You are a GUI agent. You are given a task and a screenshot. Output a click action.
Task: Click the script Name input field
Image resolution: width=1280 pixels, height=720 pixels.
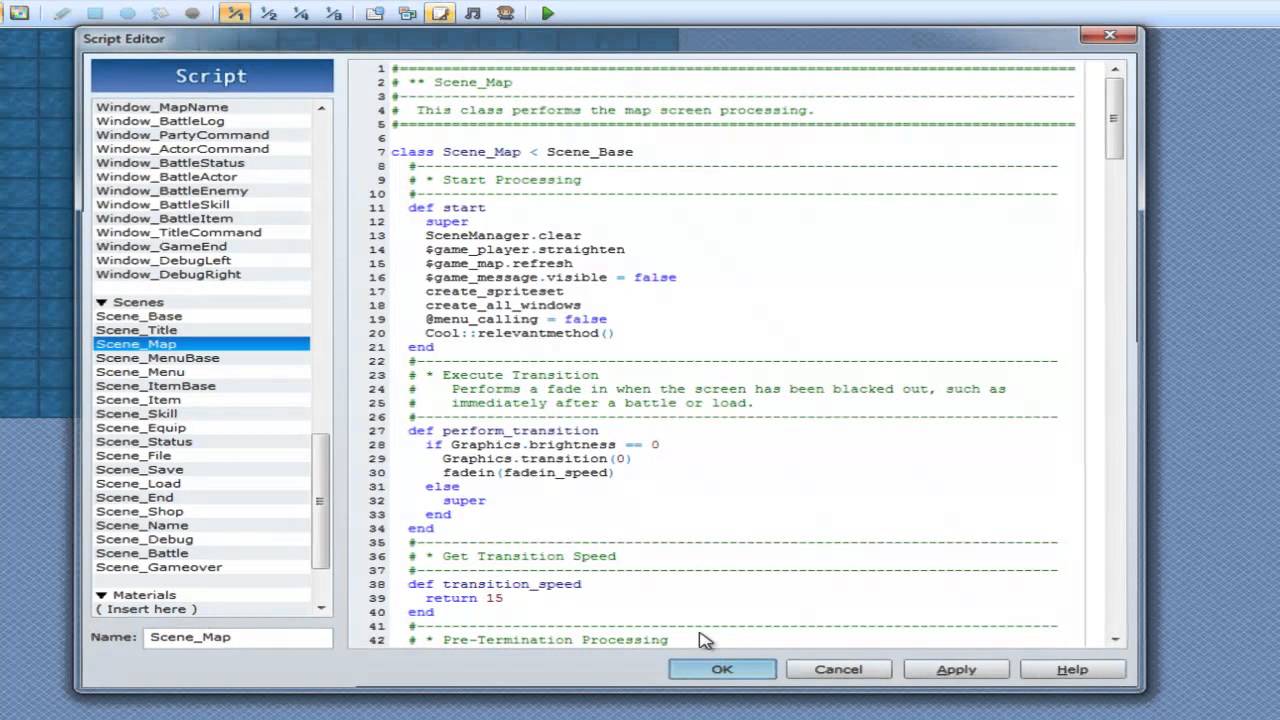[238, 637]
